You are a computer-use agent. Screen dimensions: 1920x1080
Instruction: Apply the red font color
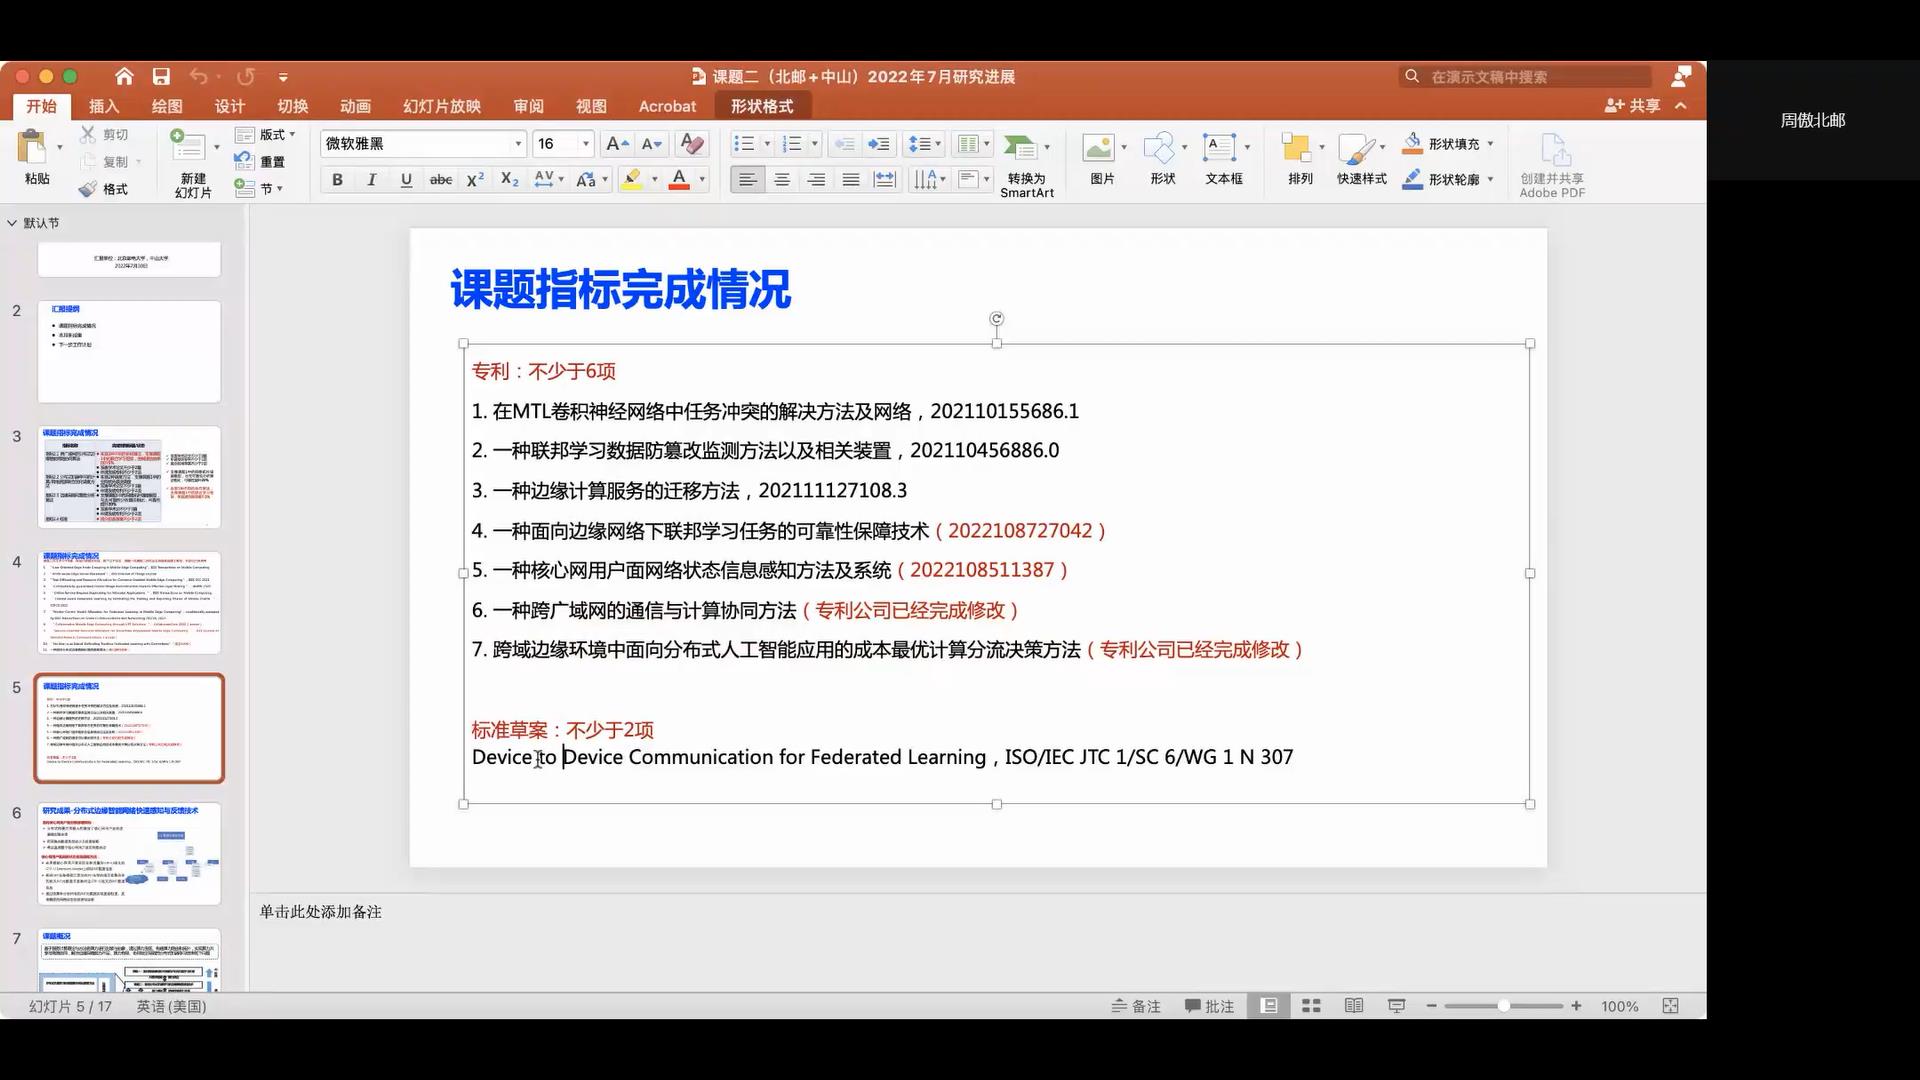(x=679, y=180)
